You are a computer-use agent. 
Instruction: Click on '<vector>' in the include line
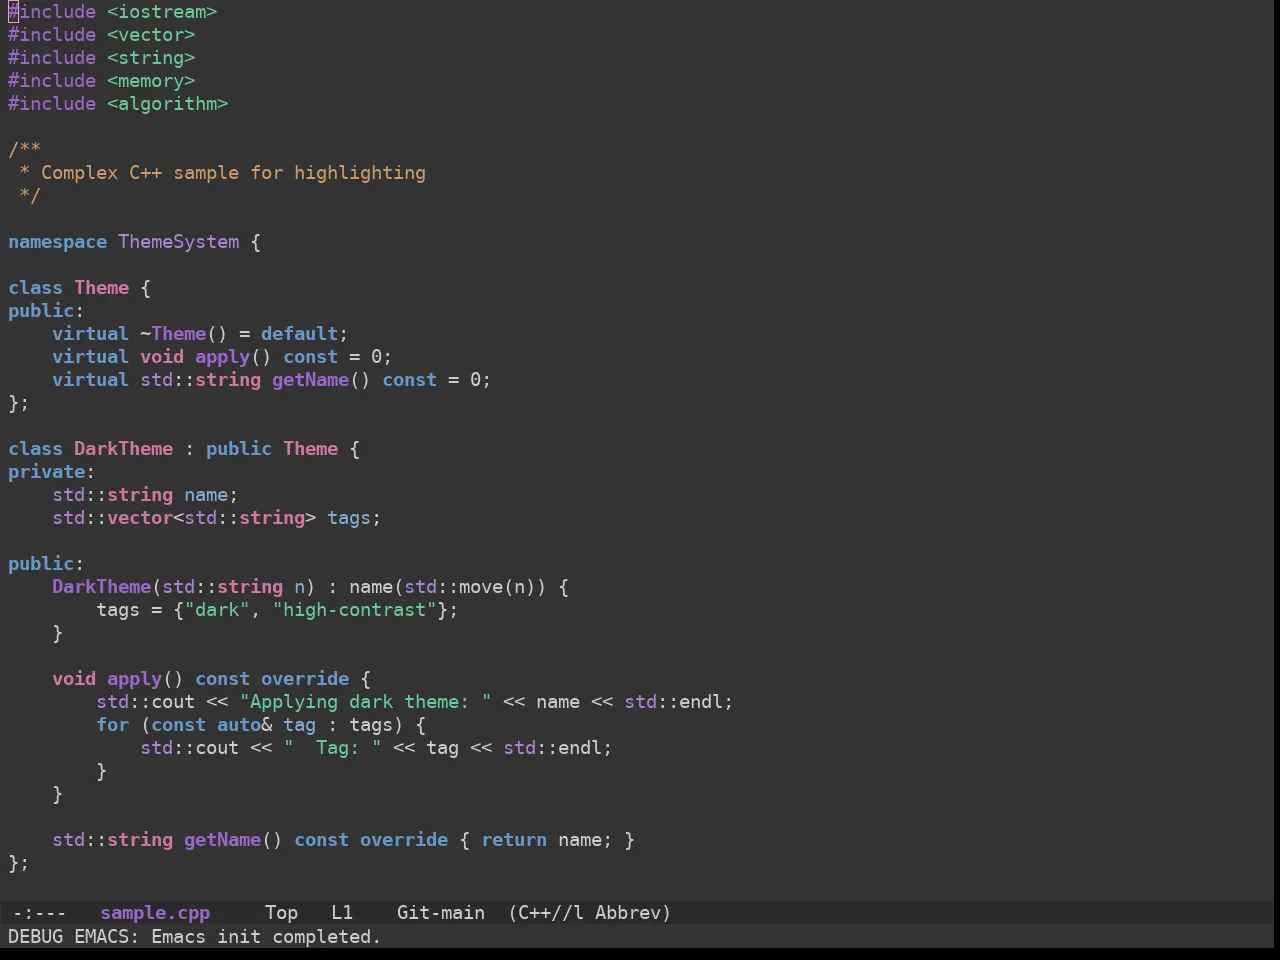[x=151, y=35]
